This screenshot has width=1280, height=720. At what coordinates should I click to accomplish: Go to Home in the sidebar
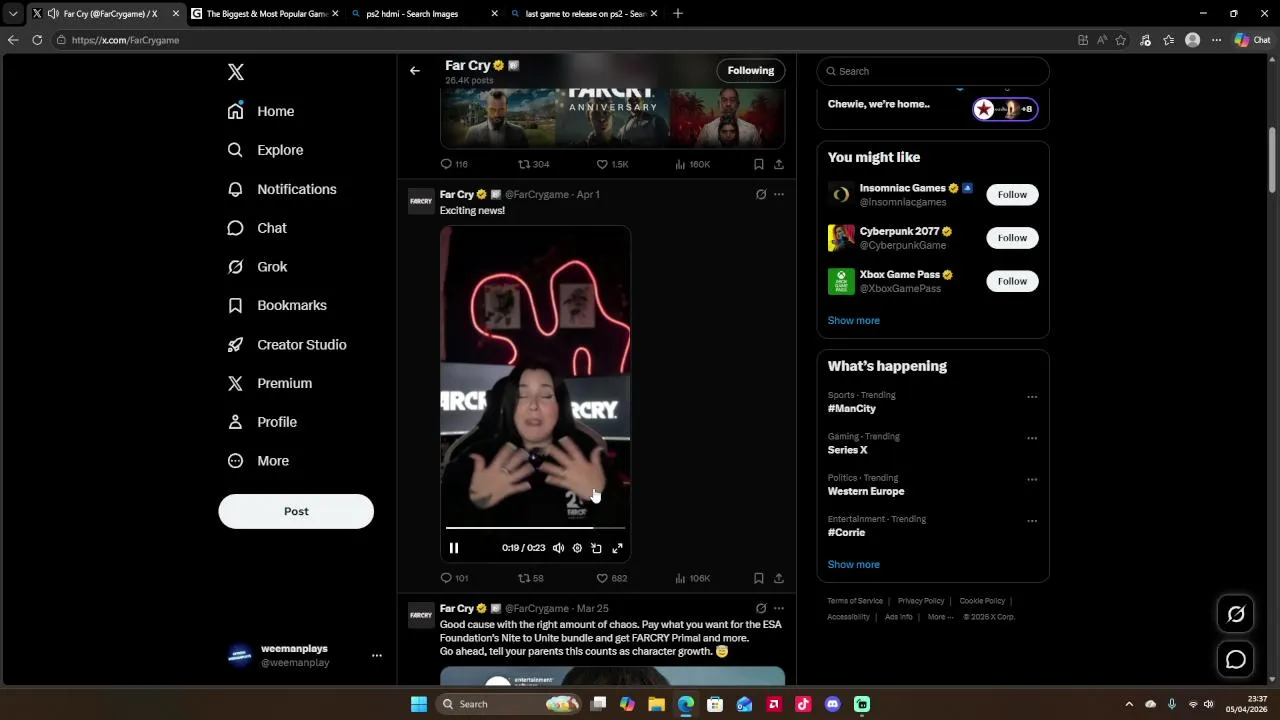click(261, 111)
